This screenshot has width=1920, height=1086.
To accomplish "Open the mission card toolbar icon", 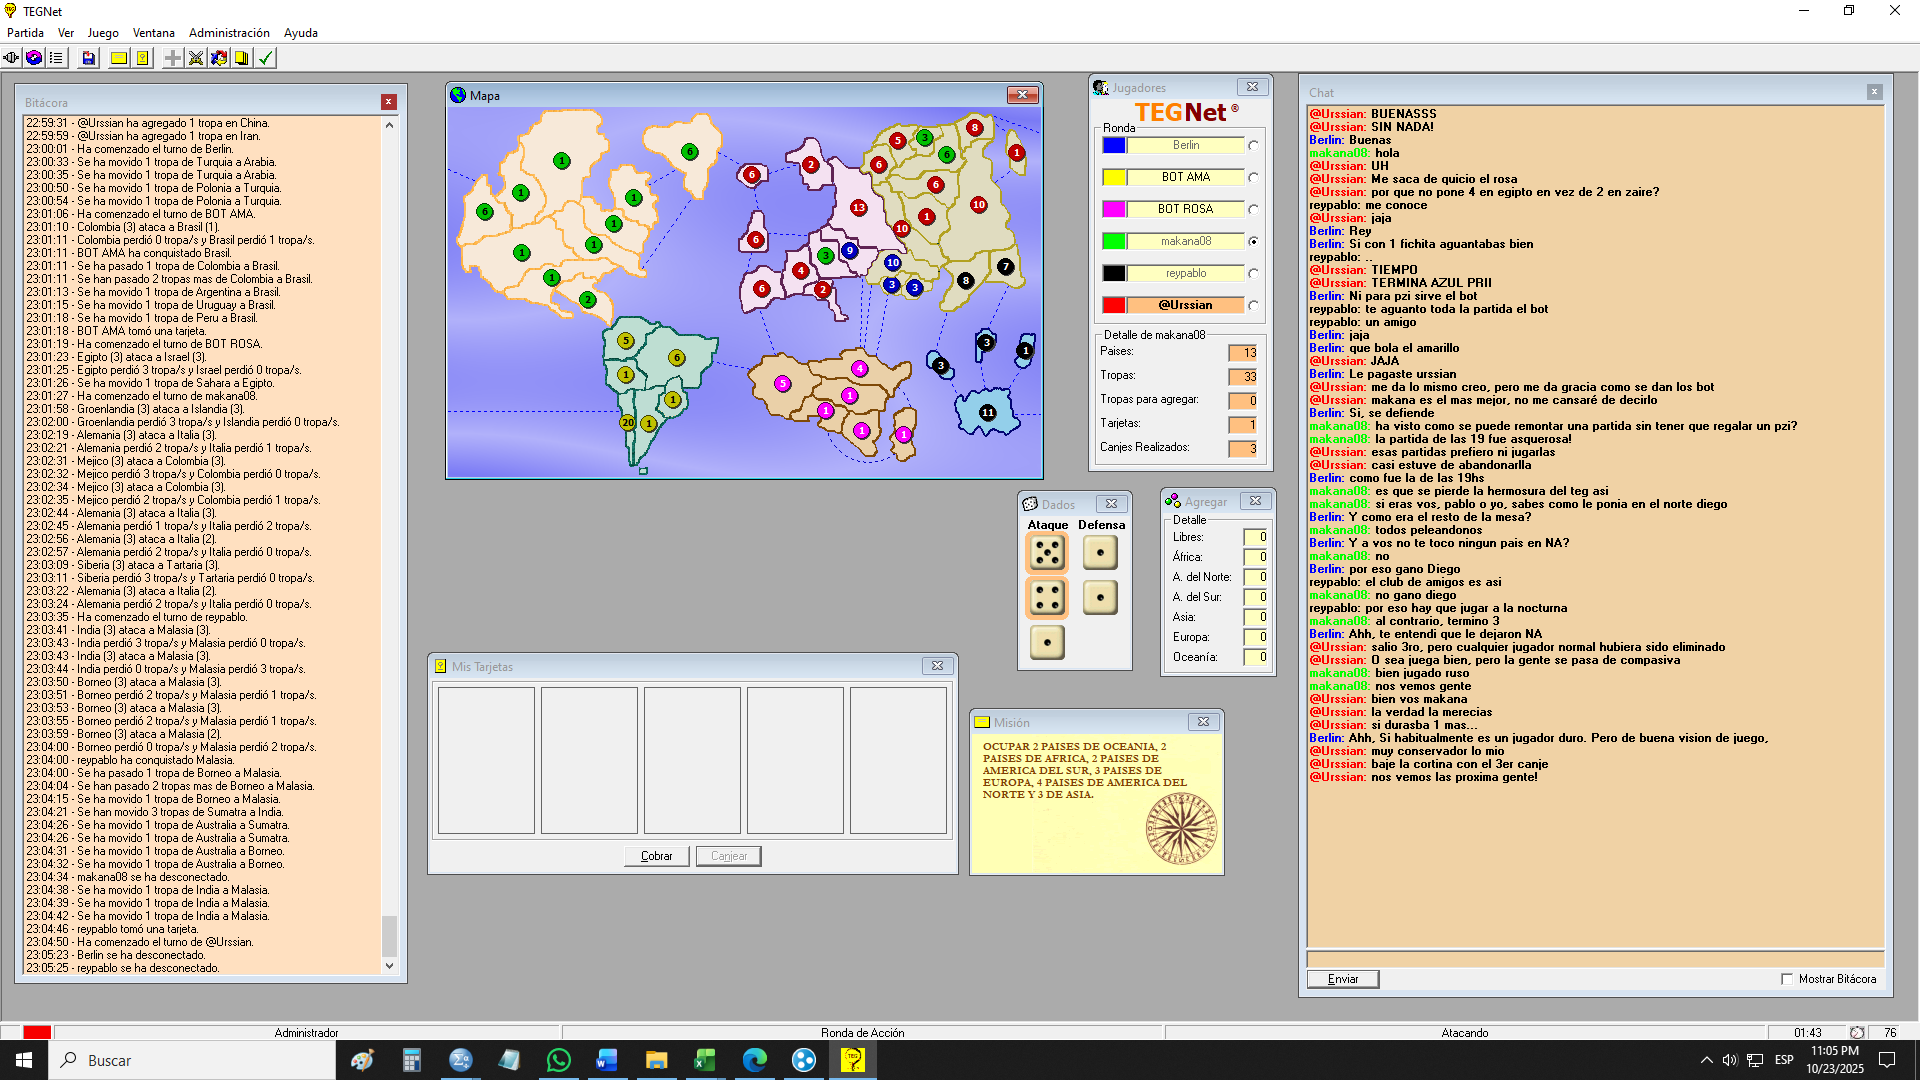I will coord(119,58).
